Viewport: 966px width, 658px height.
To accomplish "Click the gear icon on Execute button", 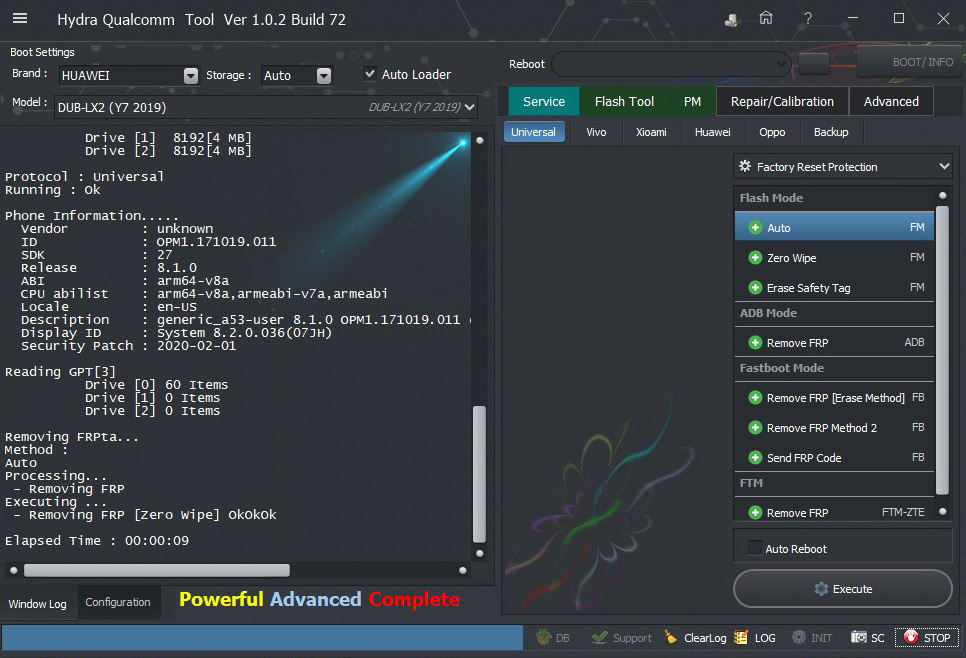I will pyautogui.click(x=821, y=589).
